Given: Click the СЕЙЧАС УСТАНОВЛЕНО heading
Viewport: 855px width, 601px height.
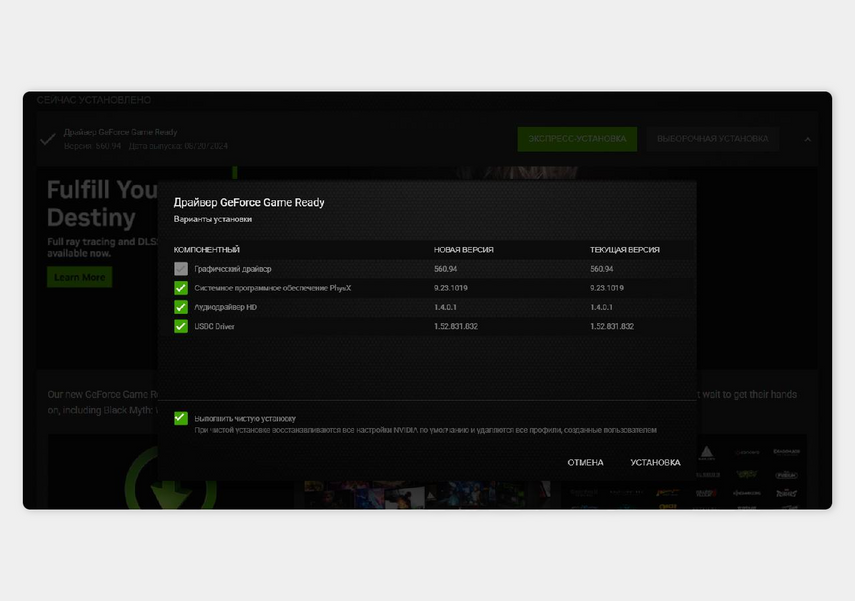Looking at the screenshot, I should point(94,100).
